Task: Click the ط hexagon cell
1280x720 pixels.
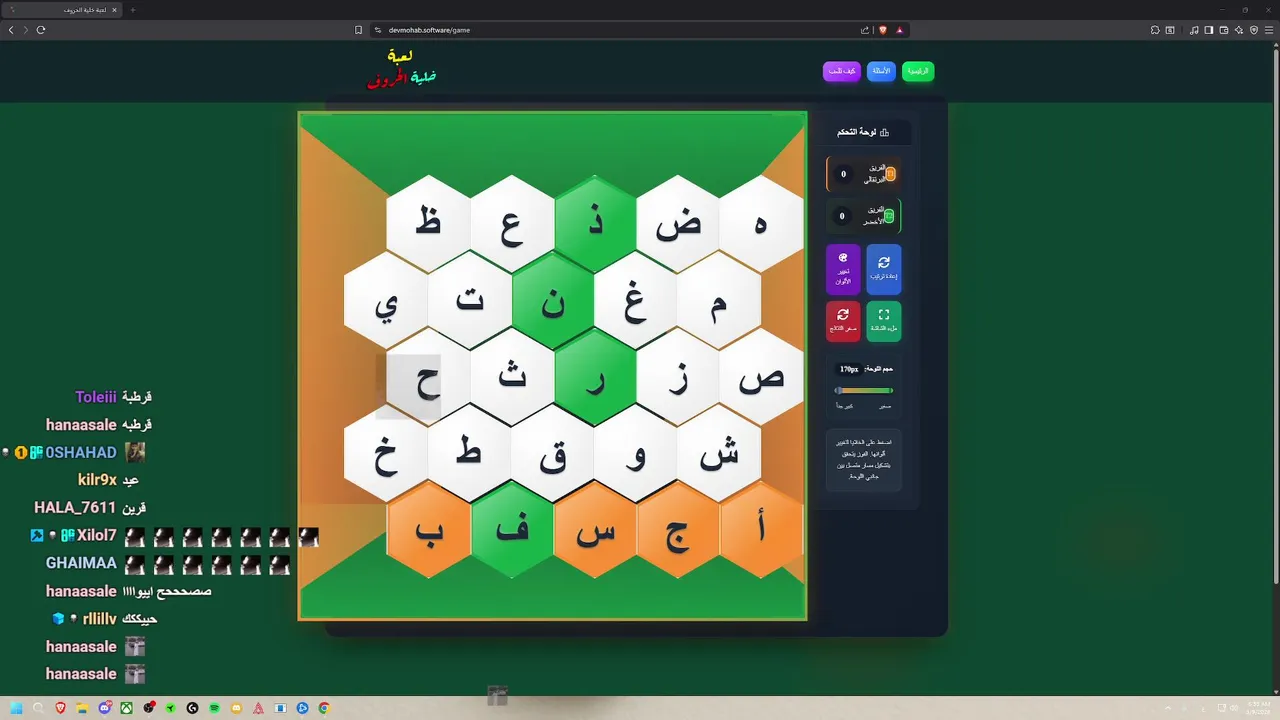Action: (x=470, y=454)
